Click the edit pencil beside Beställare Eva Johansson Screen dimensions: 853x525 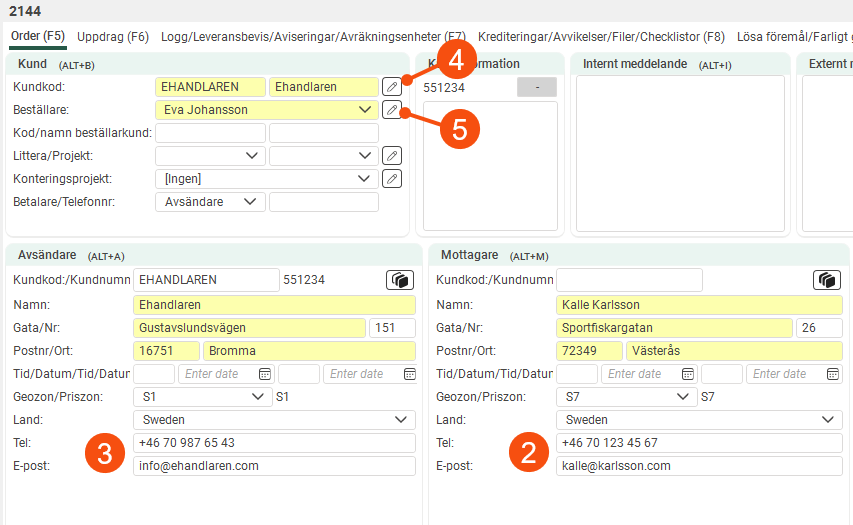392,110
